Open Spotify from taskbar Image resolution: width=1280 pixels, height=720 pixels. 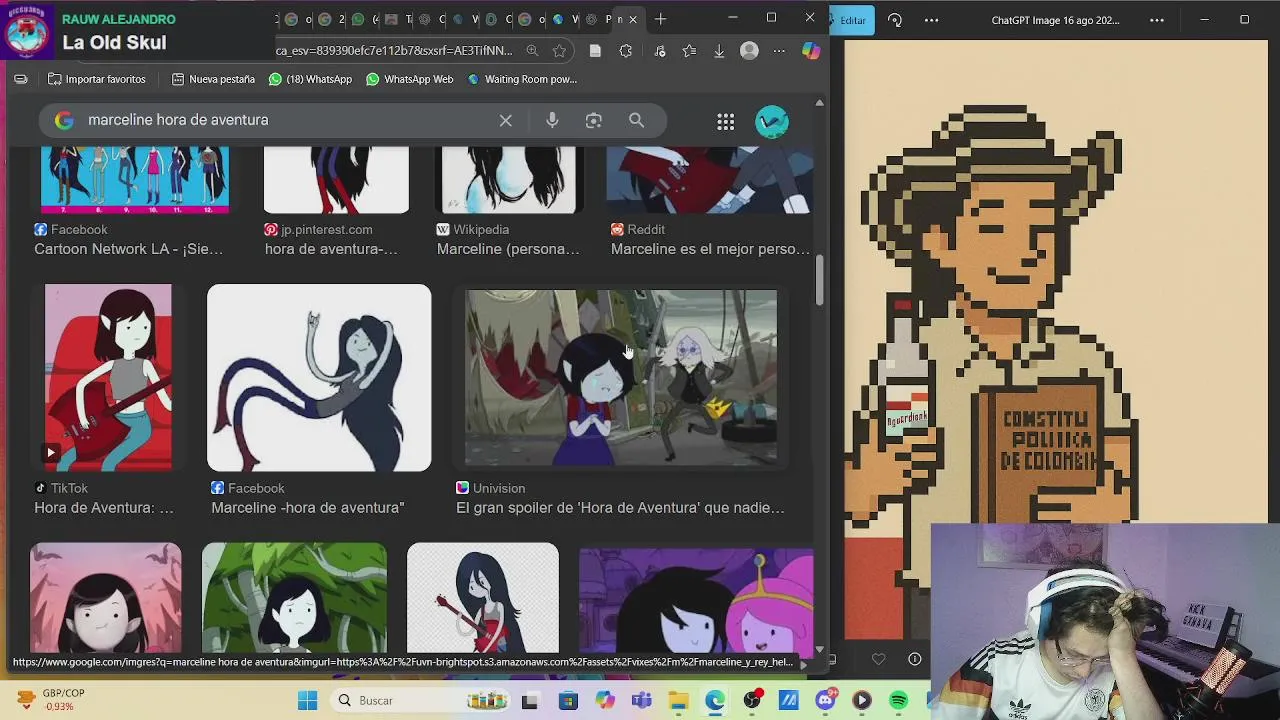[899, 701]
